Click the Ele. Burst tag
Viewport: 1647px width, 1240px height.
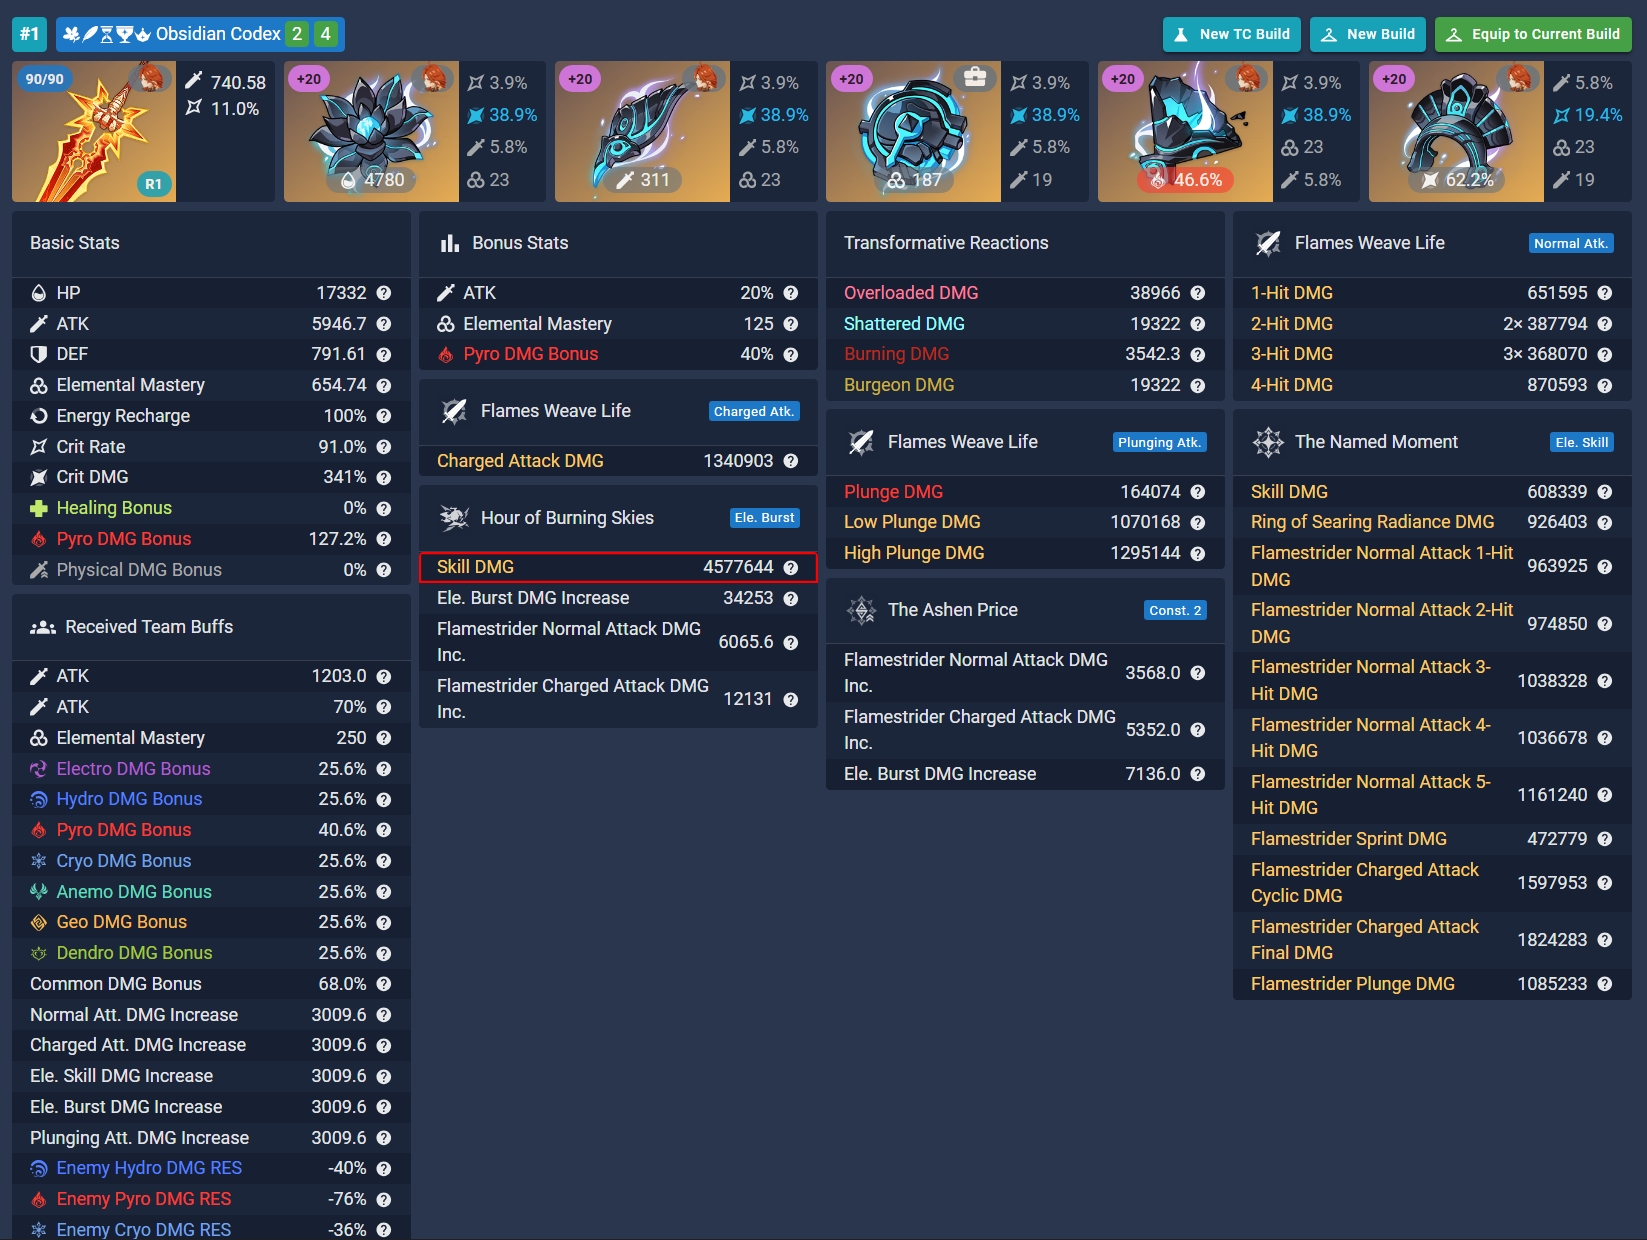coord(765,518)
